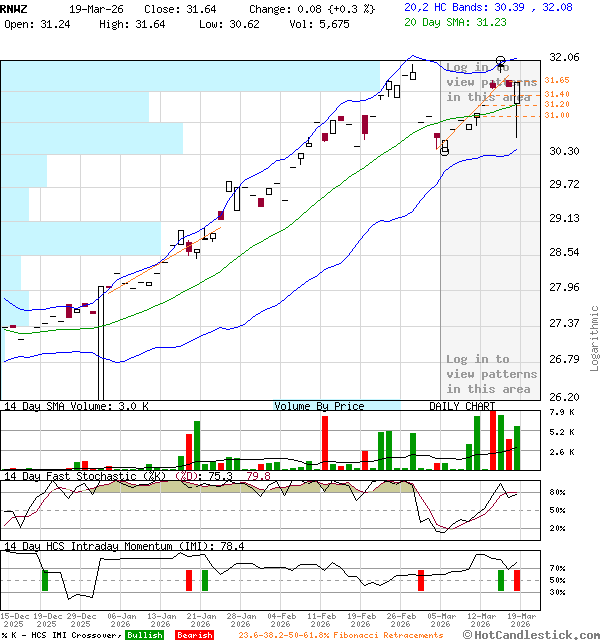Click lower 'Log in to view patterns' text
This screenshot has width=600, height=640.
pos(491,374)
